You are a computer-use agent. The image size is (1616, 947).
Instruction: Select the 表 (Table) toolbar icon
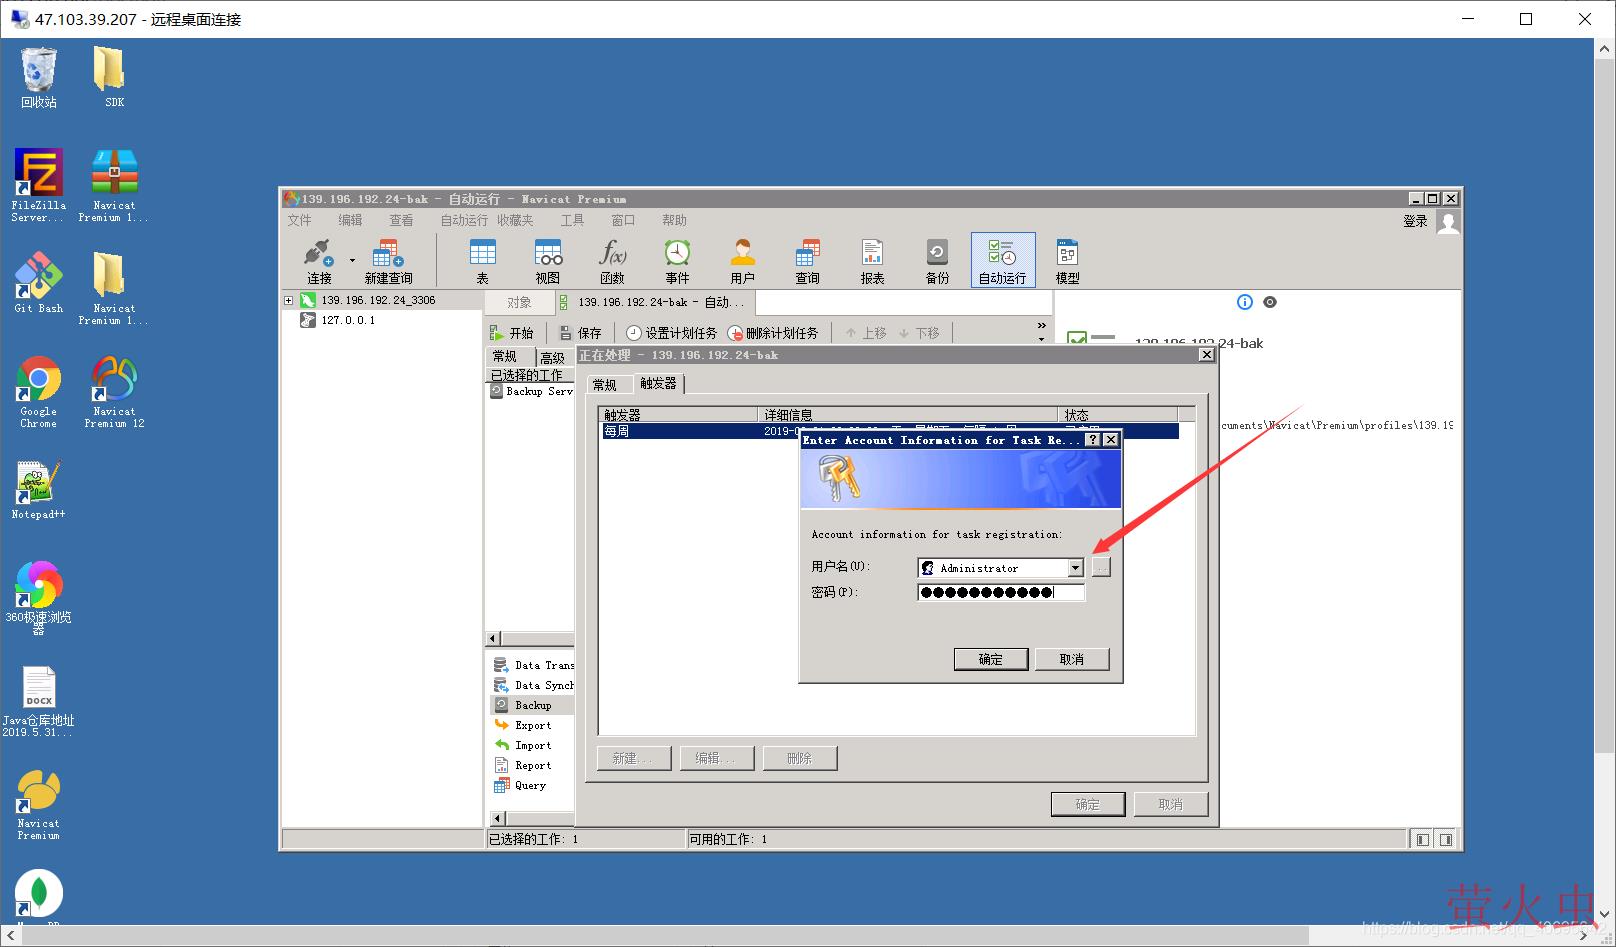[x=482, y=260]
